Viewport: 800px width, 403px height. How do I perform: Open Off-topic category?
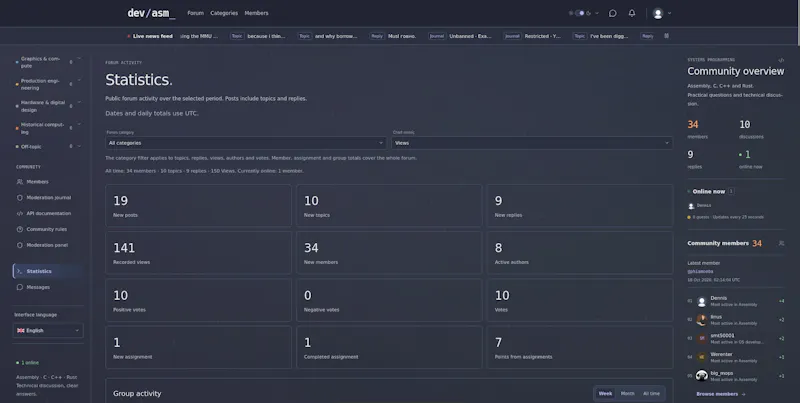pos(31,147)
